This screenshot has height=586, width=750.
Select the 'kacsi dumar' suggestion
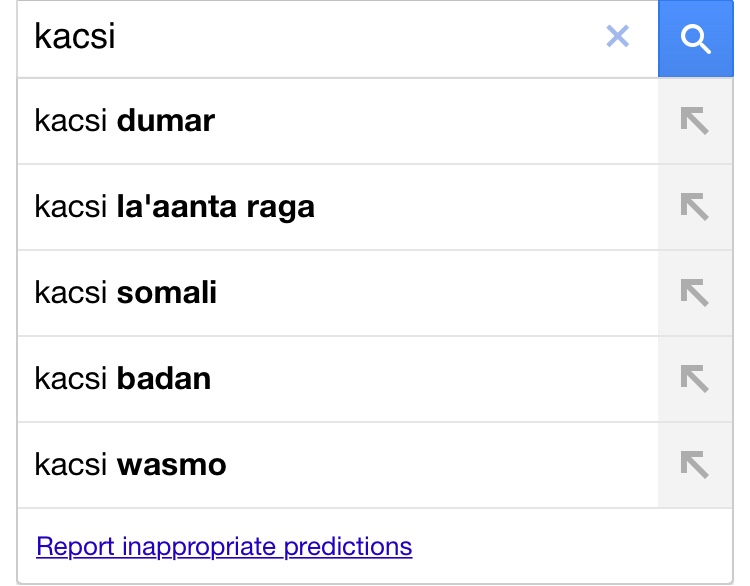click(x=338, y=121)
